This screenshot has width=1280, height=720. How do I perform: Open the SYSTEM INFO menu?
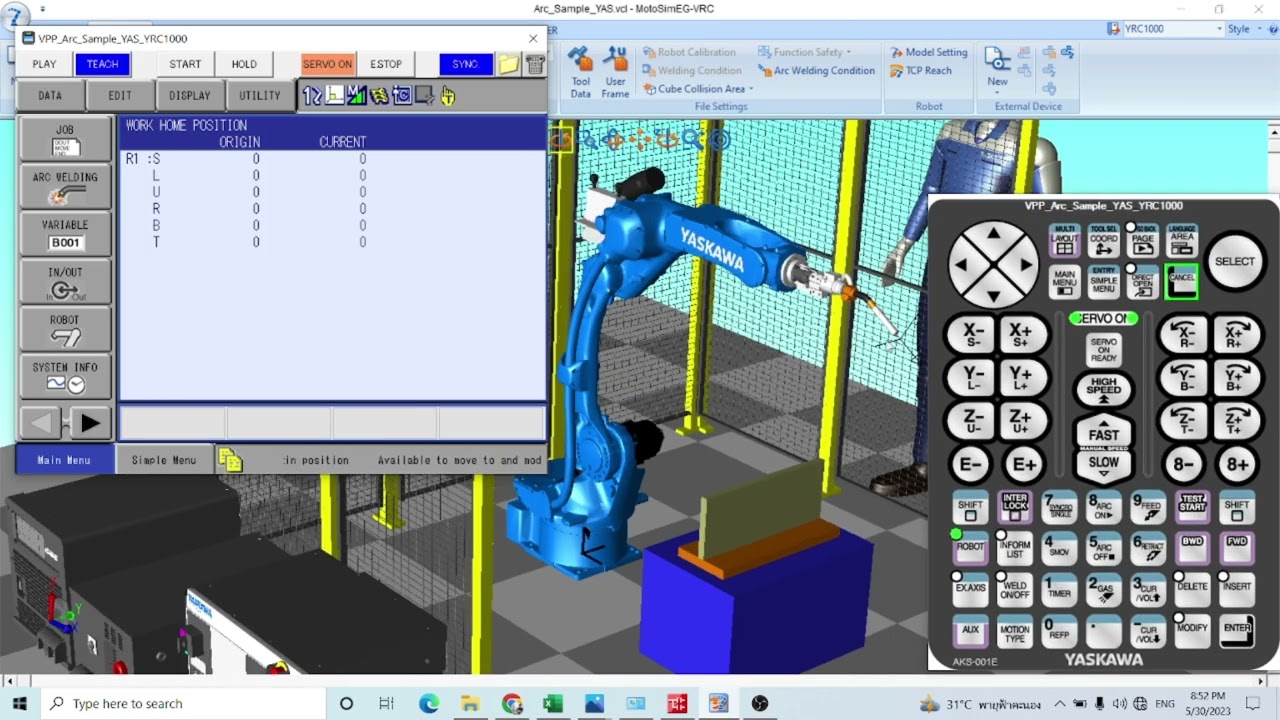(x=65, y=377)
